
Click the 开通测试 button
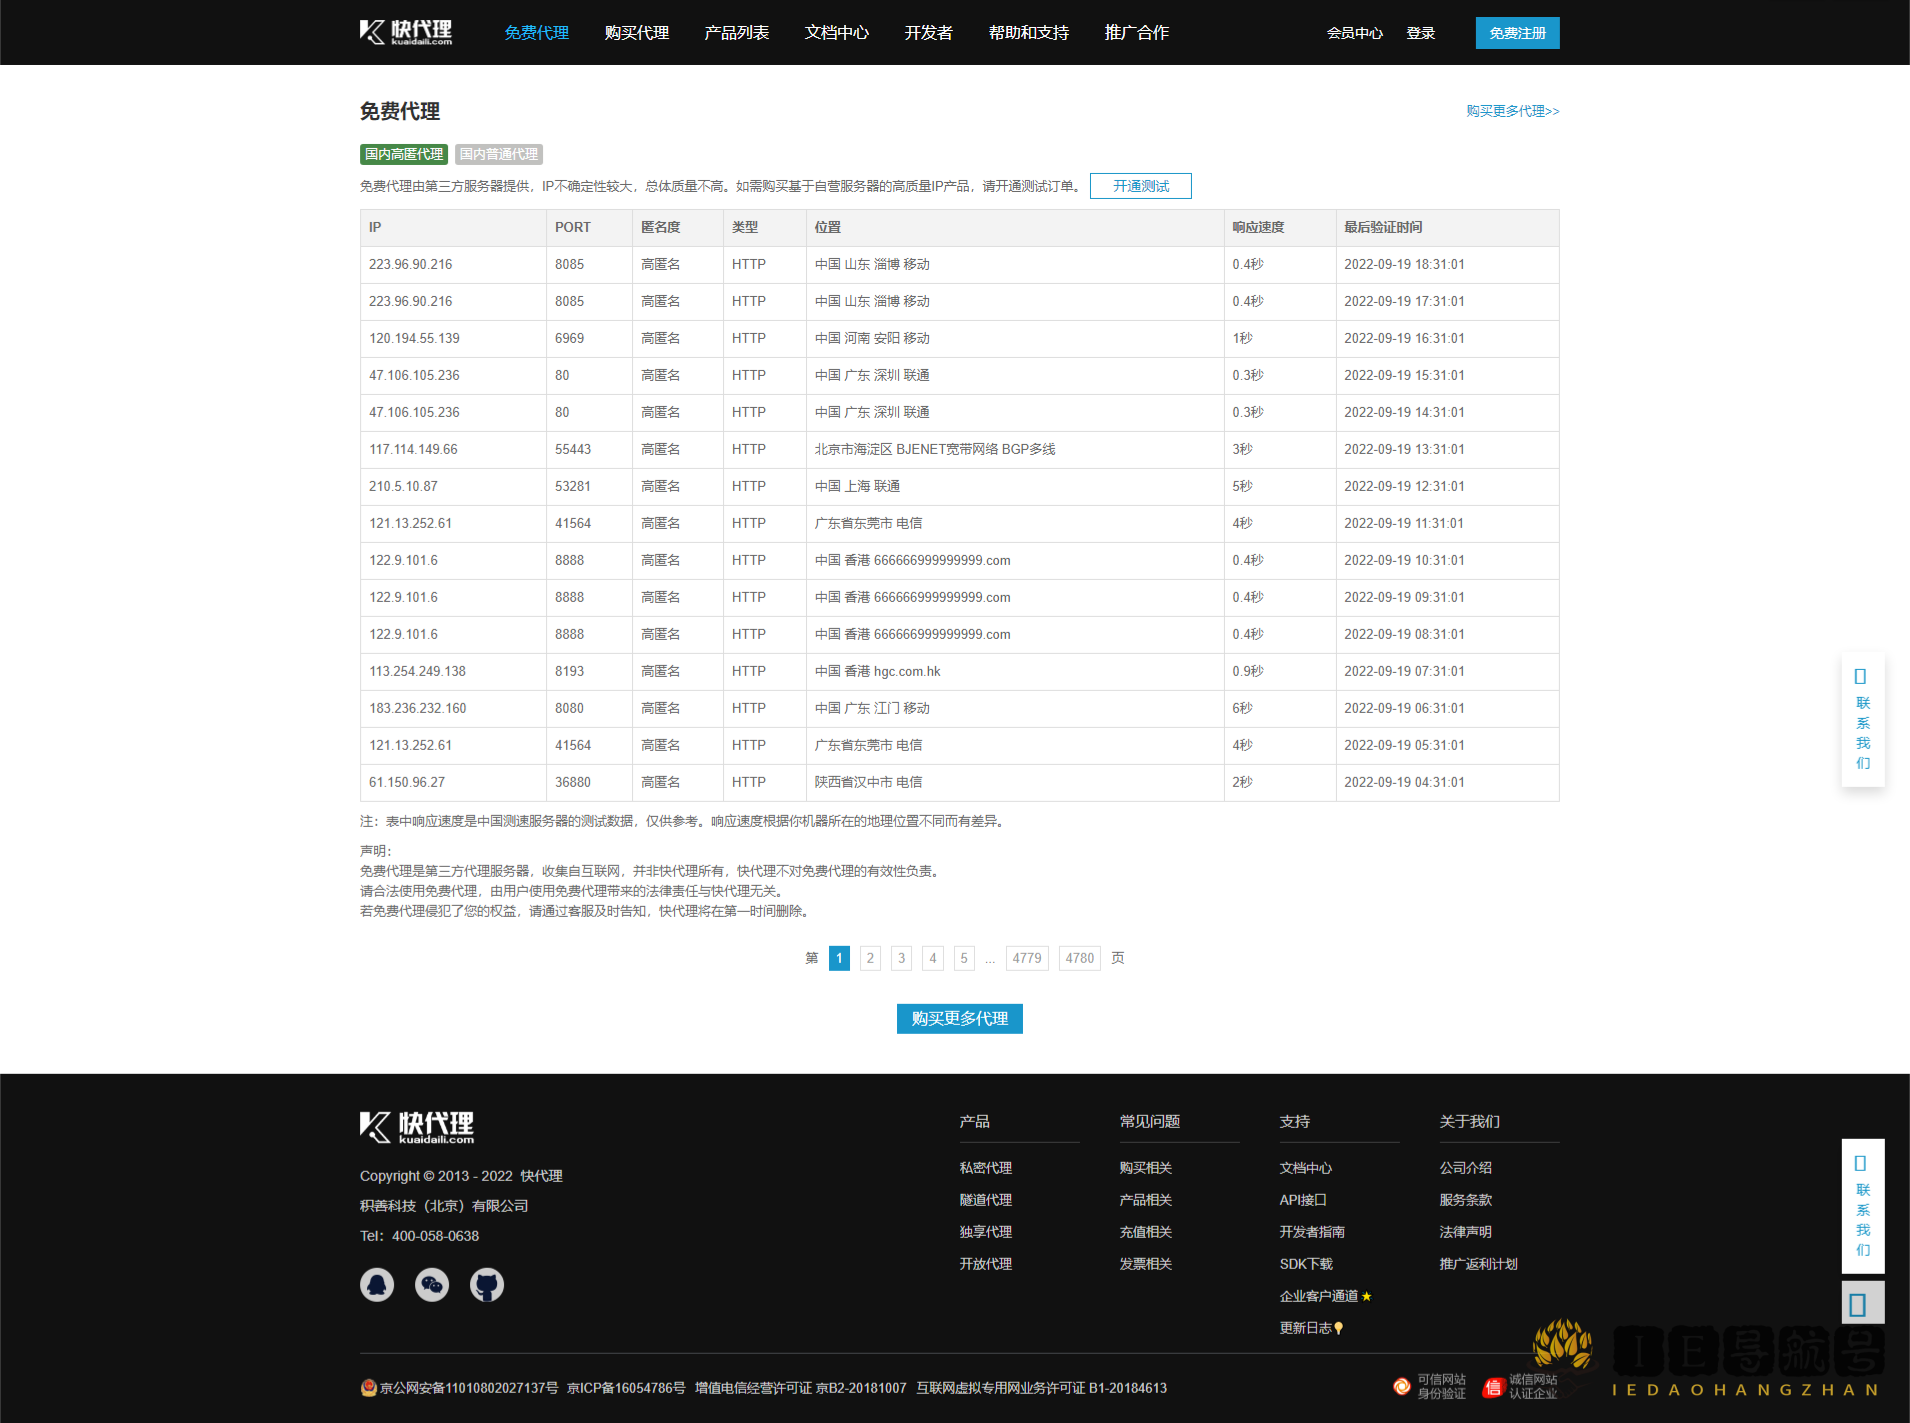pyautogui.click(x=1140, y=186)
